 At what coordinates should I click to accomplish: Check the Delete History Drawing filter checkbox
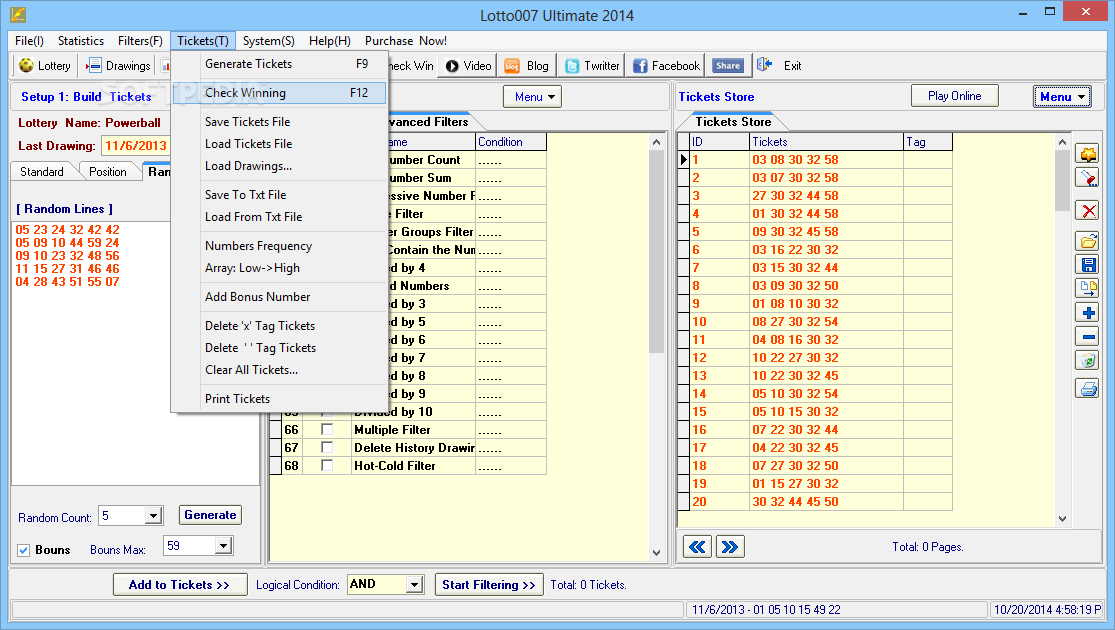pyautogui.click(x=327, y=447)
